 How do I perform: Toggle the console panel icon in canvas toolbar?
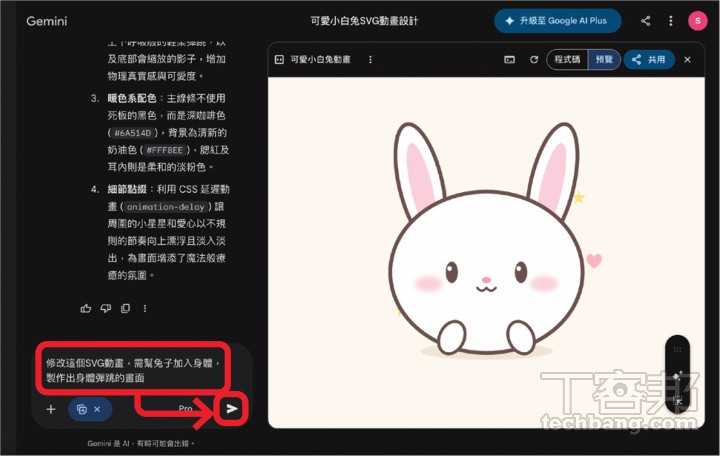(509, 60)
